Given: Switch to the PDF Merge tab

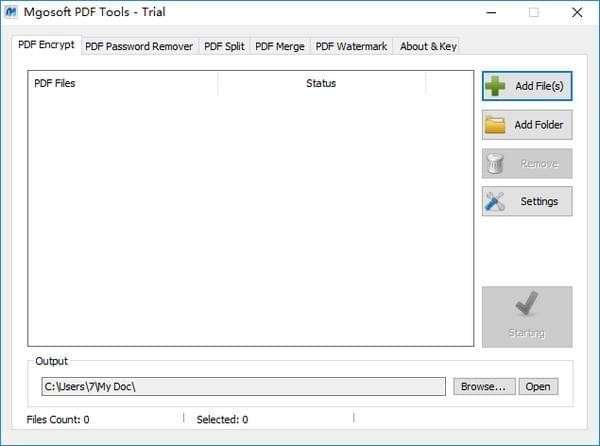Looking at the screenshot, I should coord(280,47).
